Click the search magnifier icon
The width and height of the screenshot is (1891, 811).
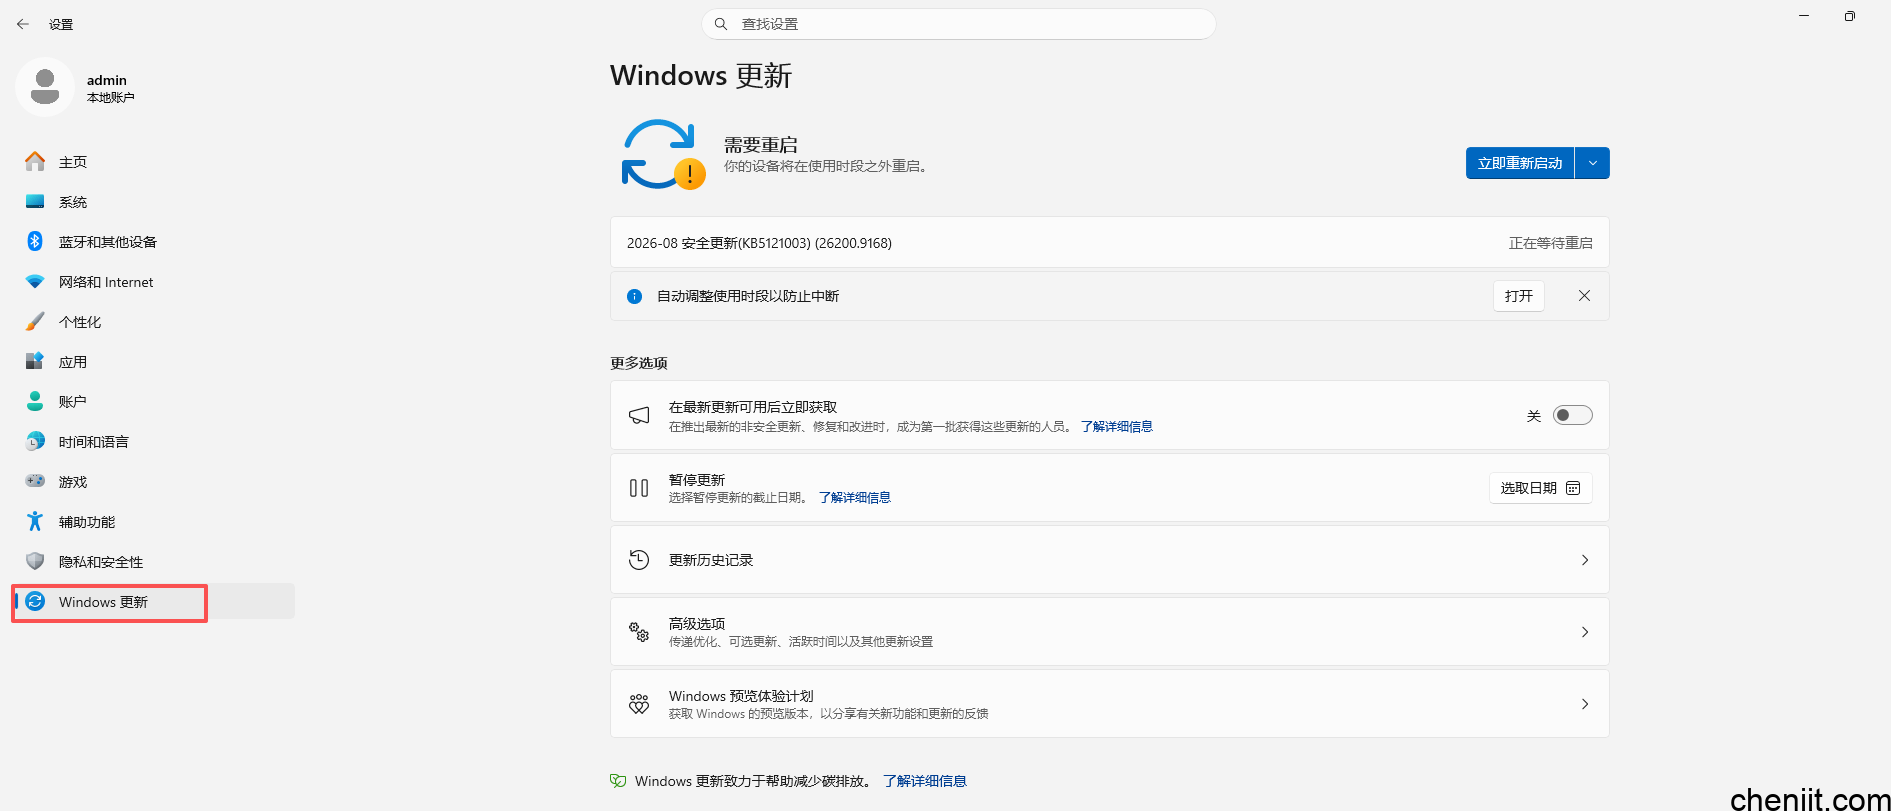pos(721,24)
